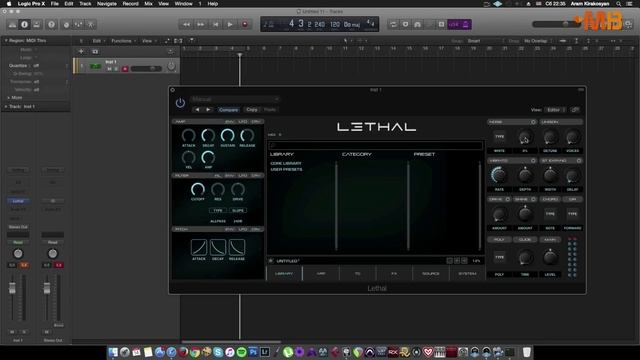
Task: Click the Duplicate Track button beside plus
Action: pos(95,51)
